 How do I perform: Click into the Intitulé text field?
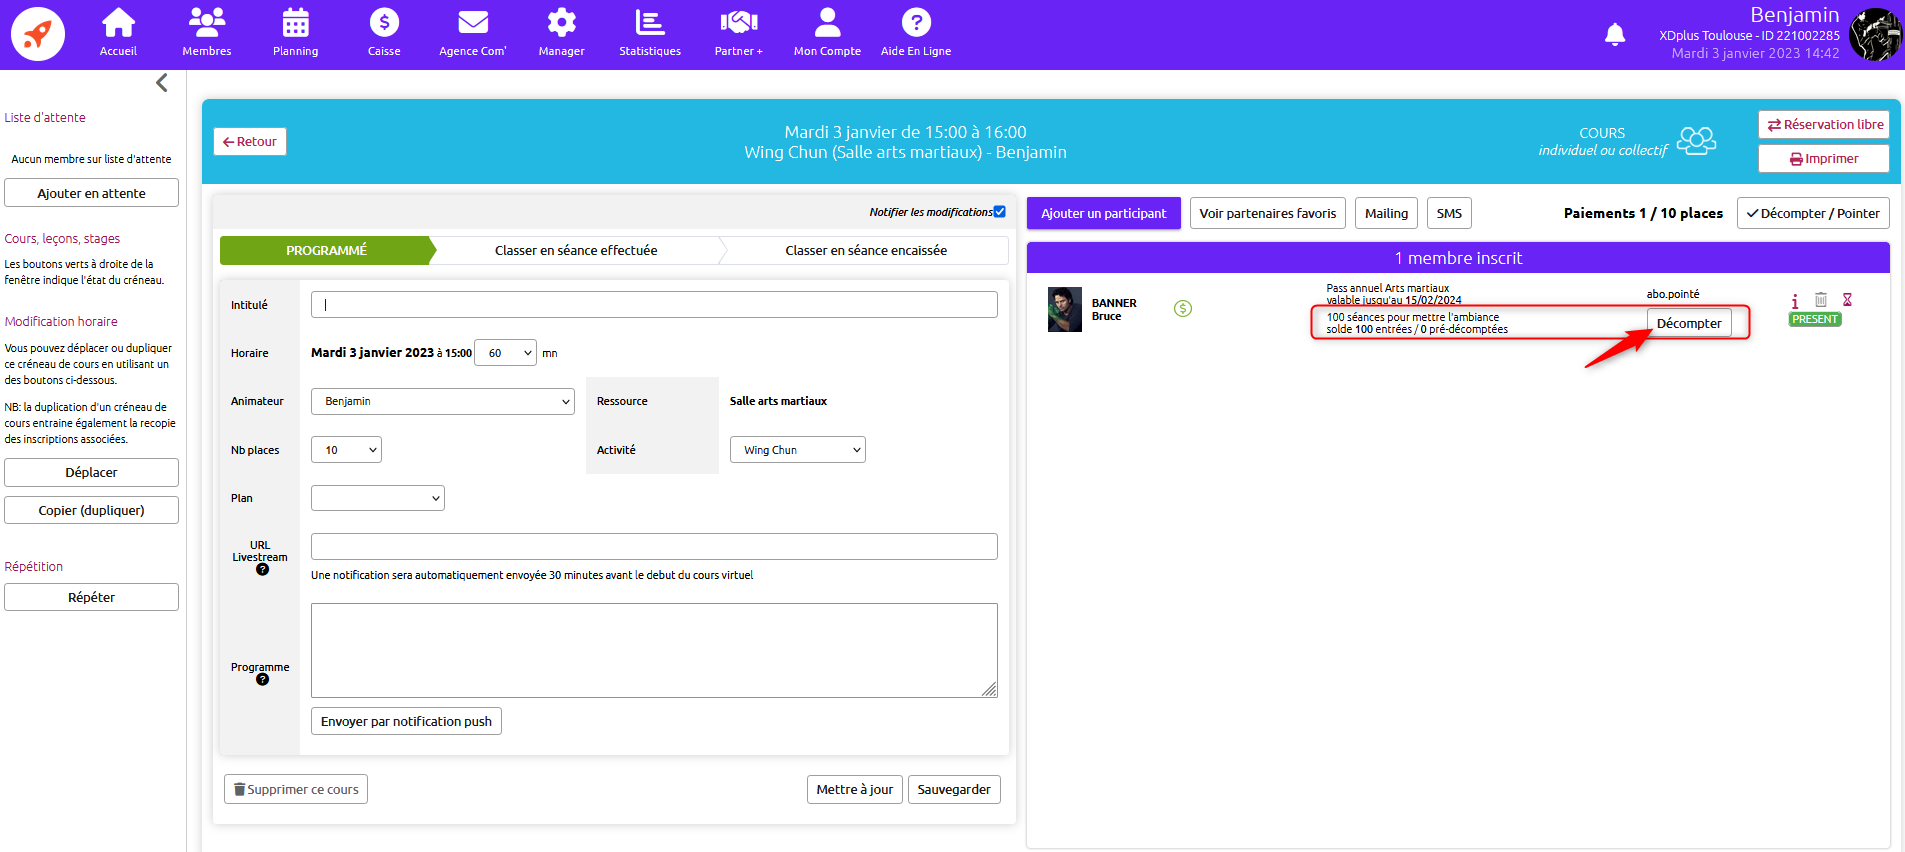click(654, 305)
